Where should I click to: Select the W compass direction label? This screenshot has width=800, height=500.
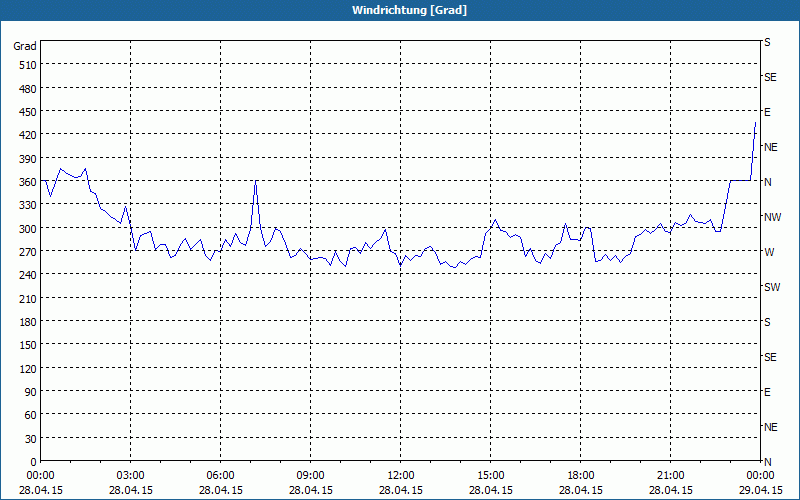[769, 252]
